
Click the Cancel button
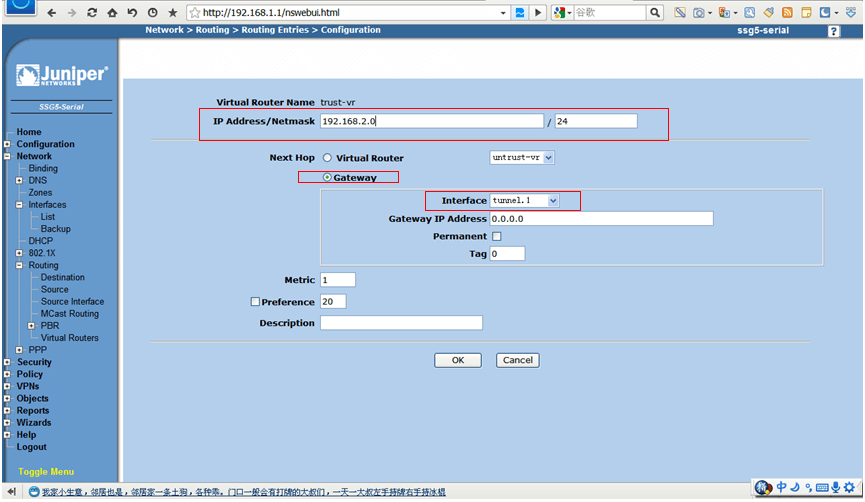(517, 360)
